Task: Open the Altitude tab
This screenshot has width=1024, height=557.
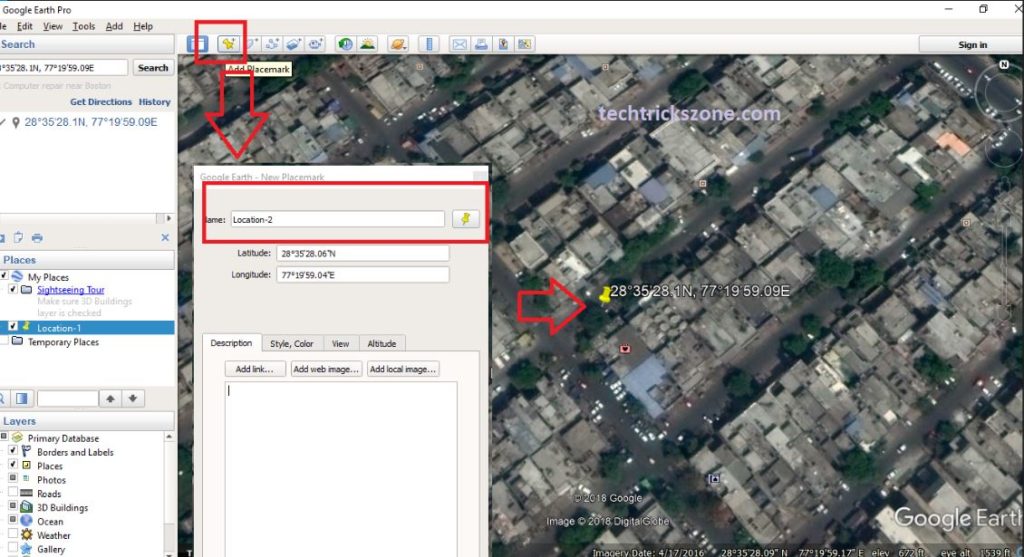Action: click(382, 344)
